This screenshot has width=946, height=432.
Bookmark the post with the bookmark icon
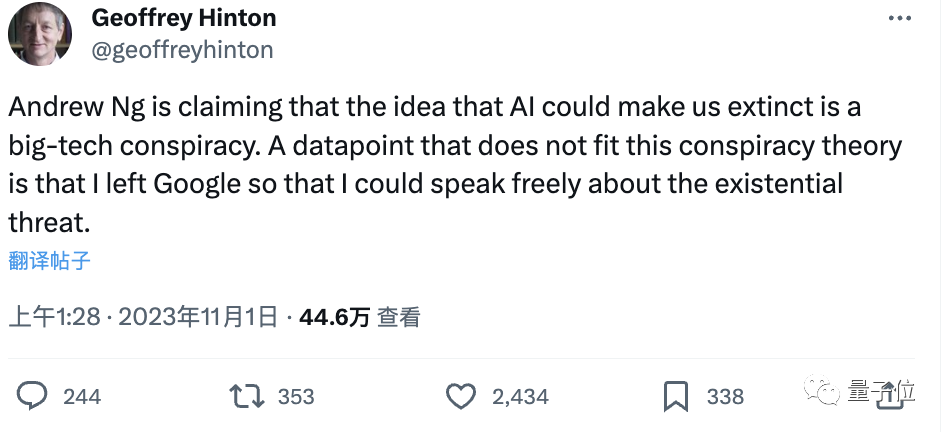676,396
